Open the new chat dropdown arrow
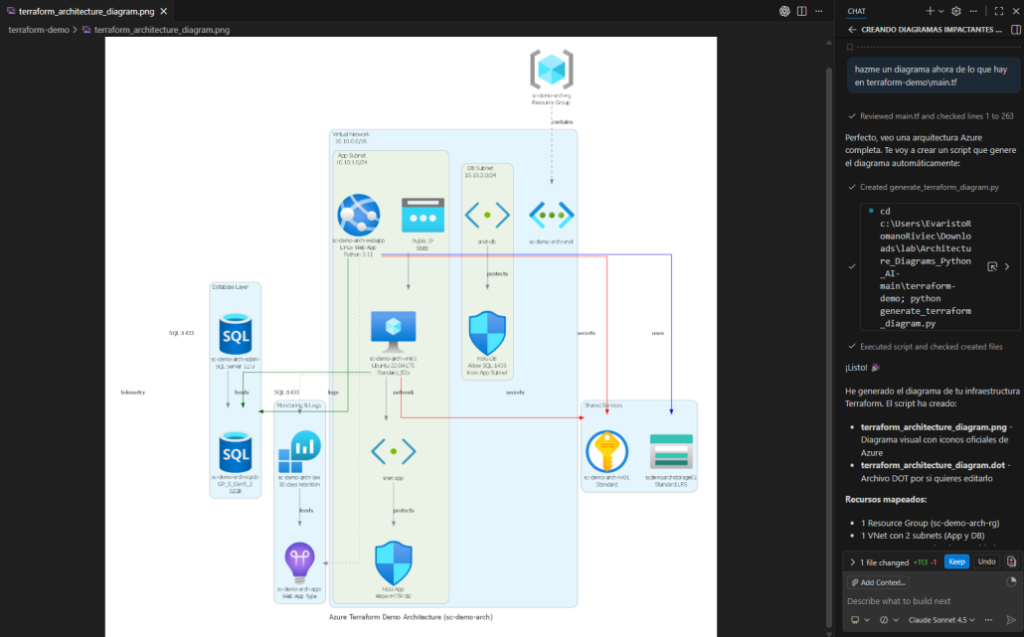Screen dimensions: 1024x637 click(941, 11)
